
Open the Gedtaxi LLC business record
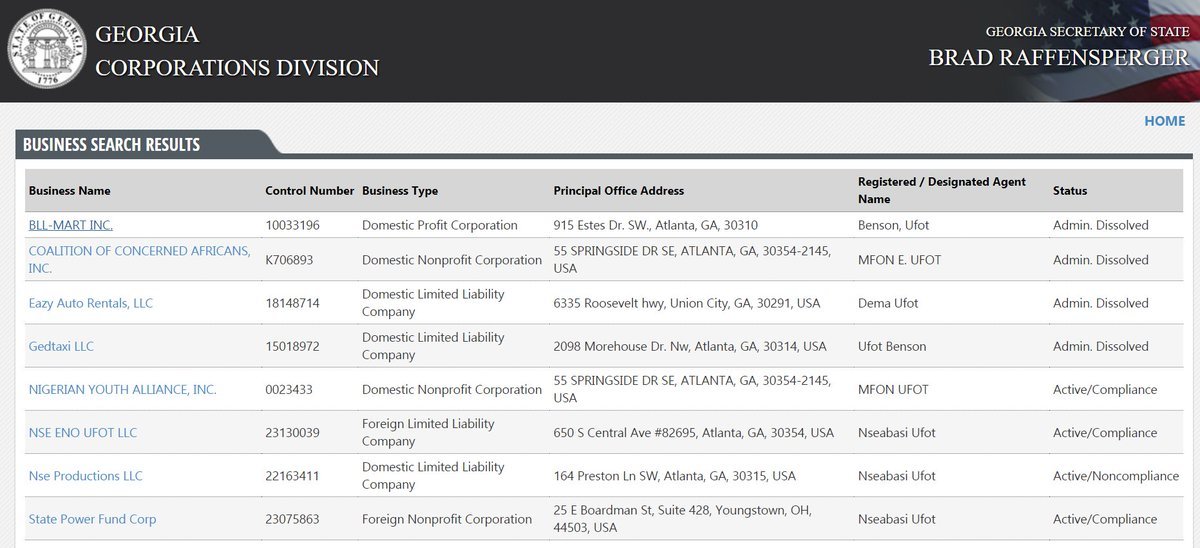coord(61,346)
